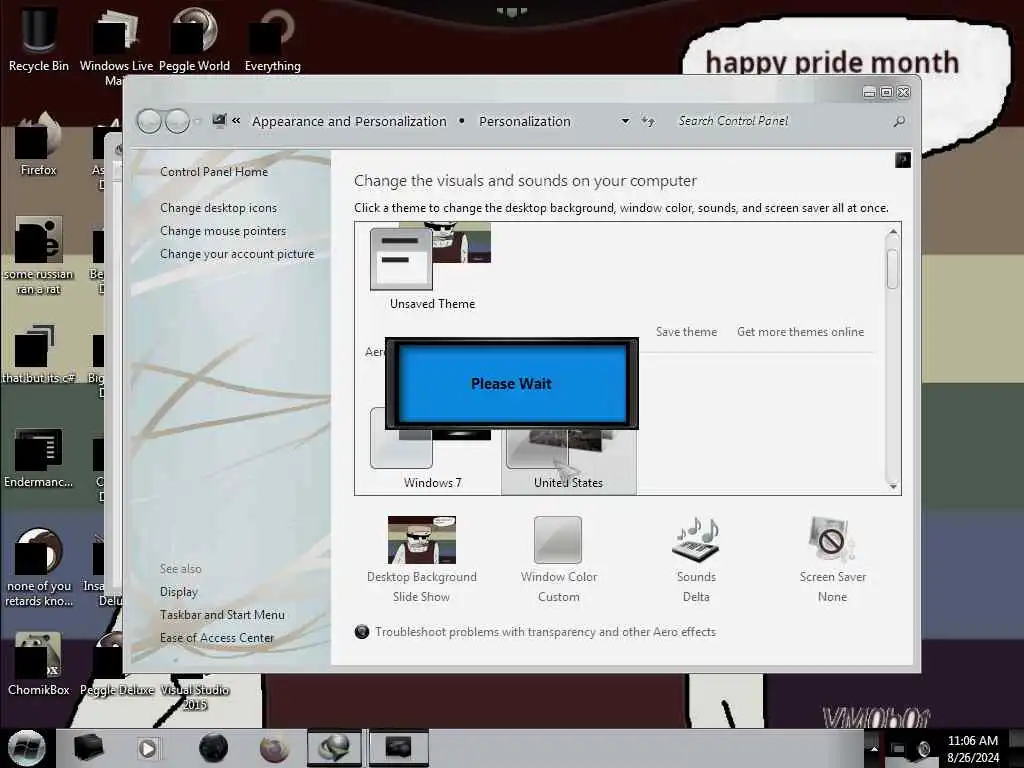Launch Firefox from the desktop
1024x768 pixels.
point(38,145)
